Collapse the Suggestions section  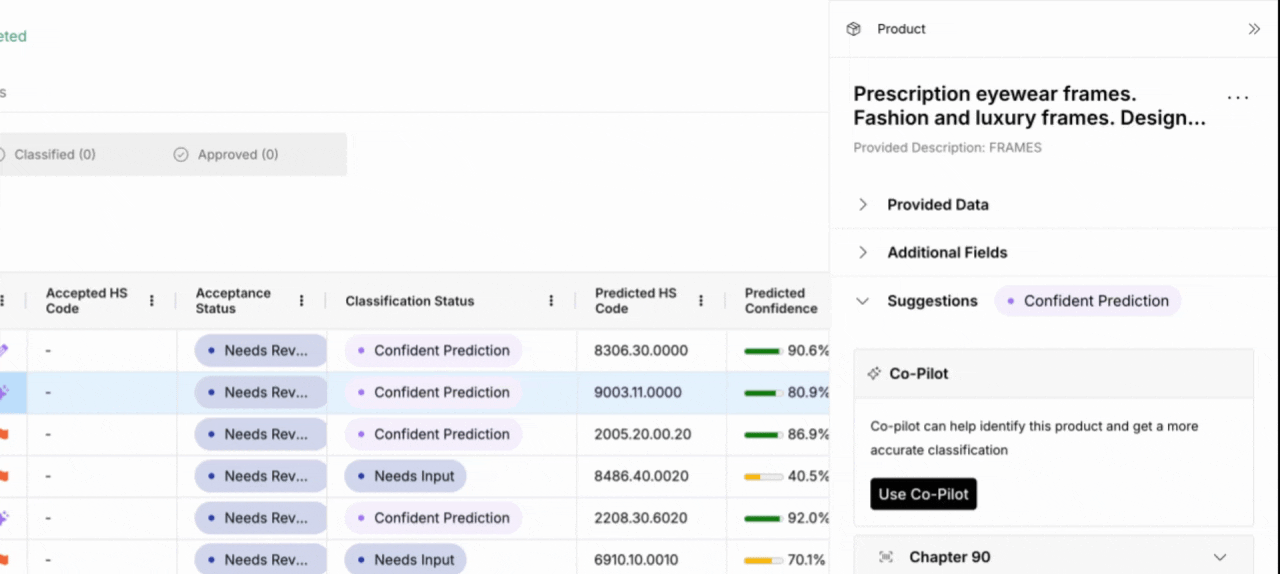point(863,301)
